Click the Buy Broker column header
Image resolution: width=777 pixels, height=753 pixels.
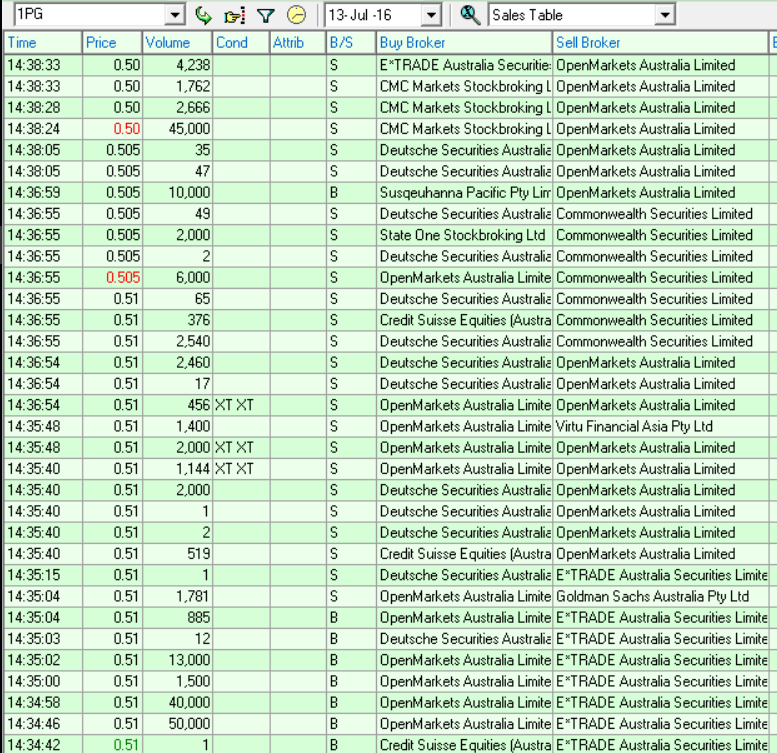(x=464, y=43)
